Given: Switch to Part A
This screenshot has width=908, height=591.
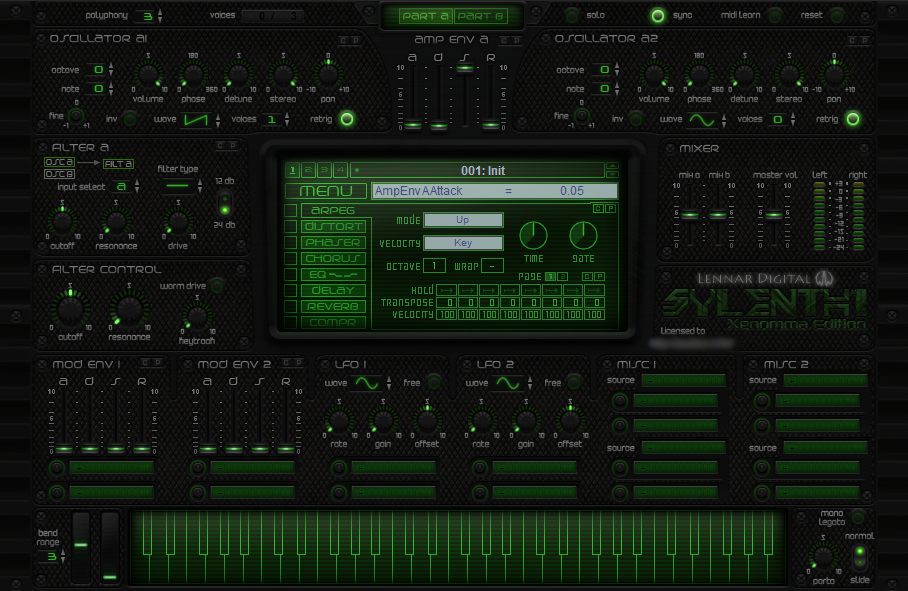Looking at the screenshot, I should pyautogui.click(x=426, y=16).
